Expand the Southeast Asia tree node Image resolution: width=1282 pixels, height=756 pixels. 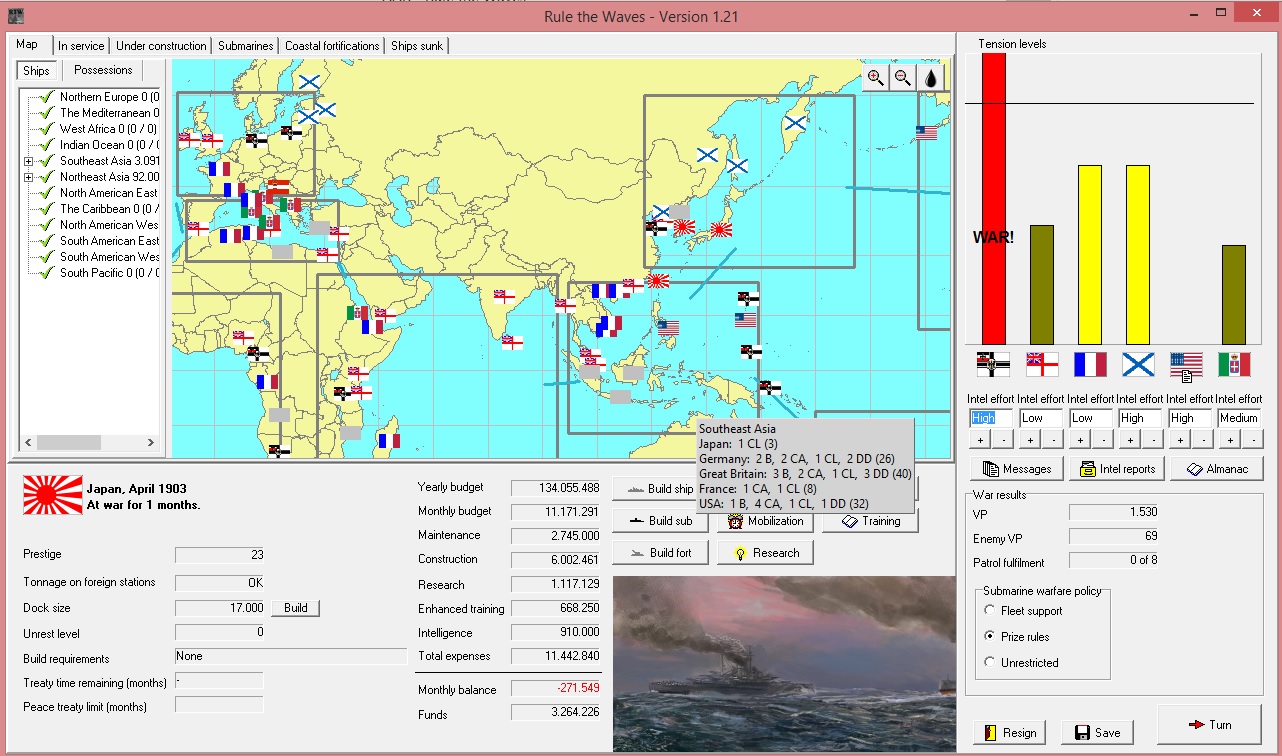29,161
